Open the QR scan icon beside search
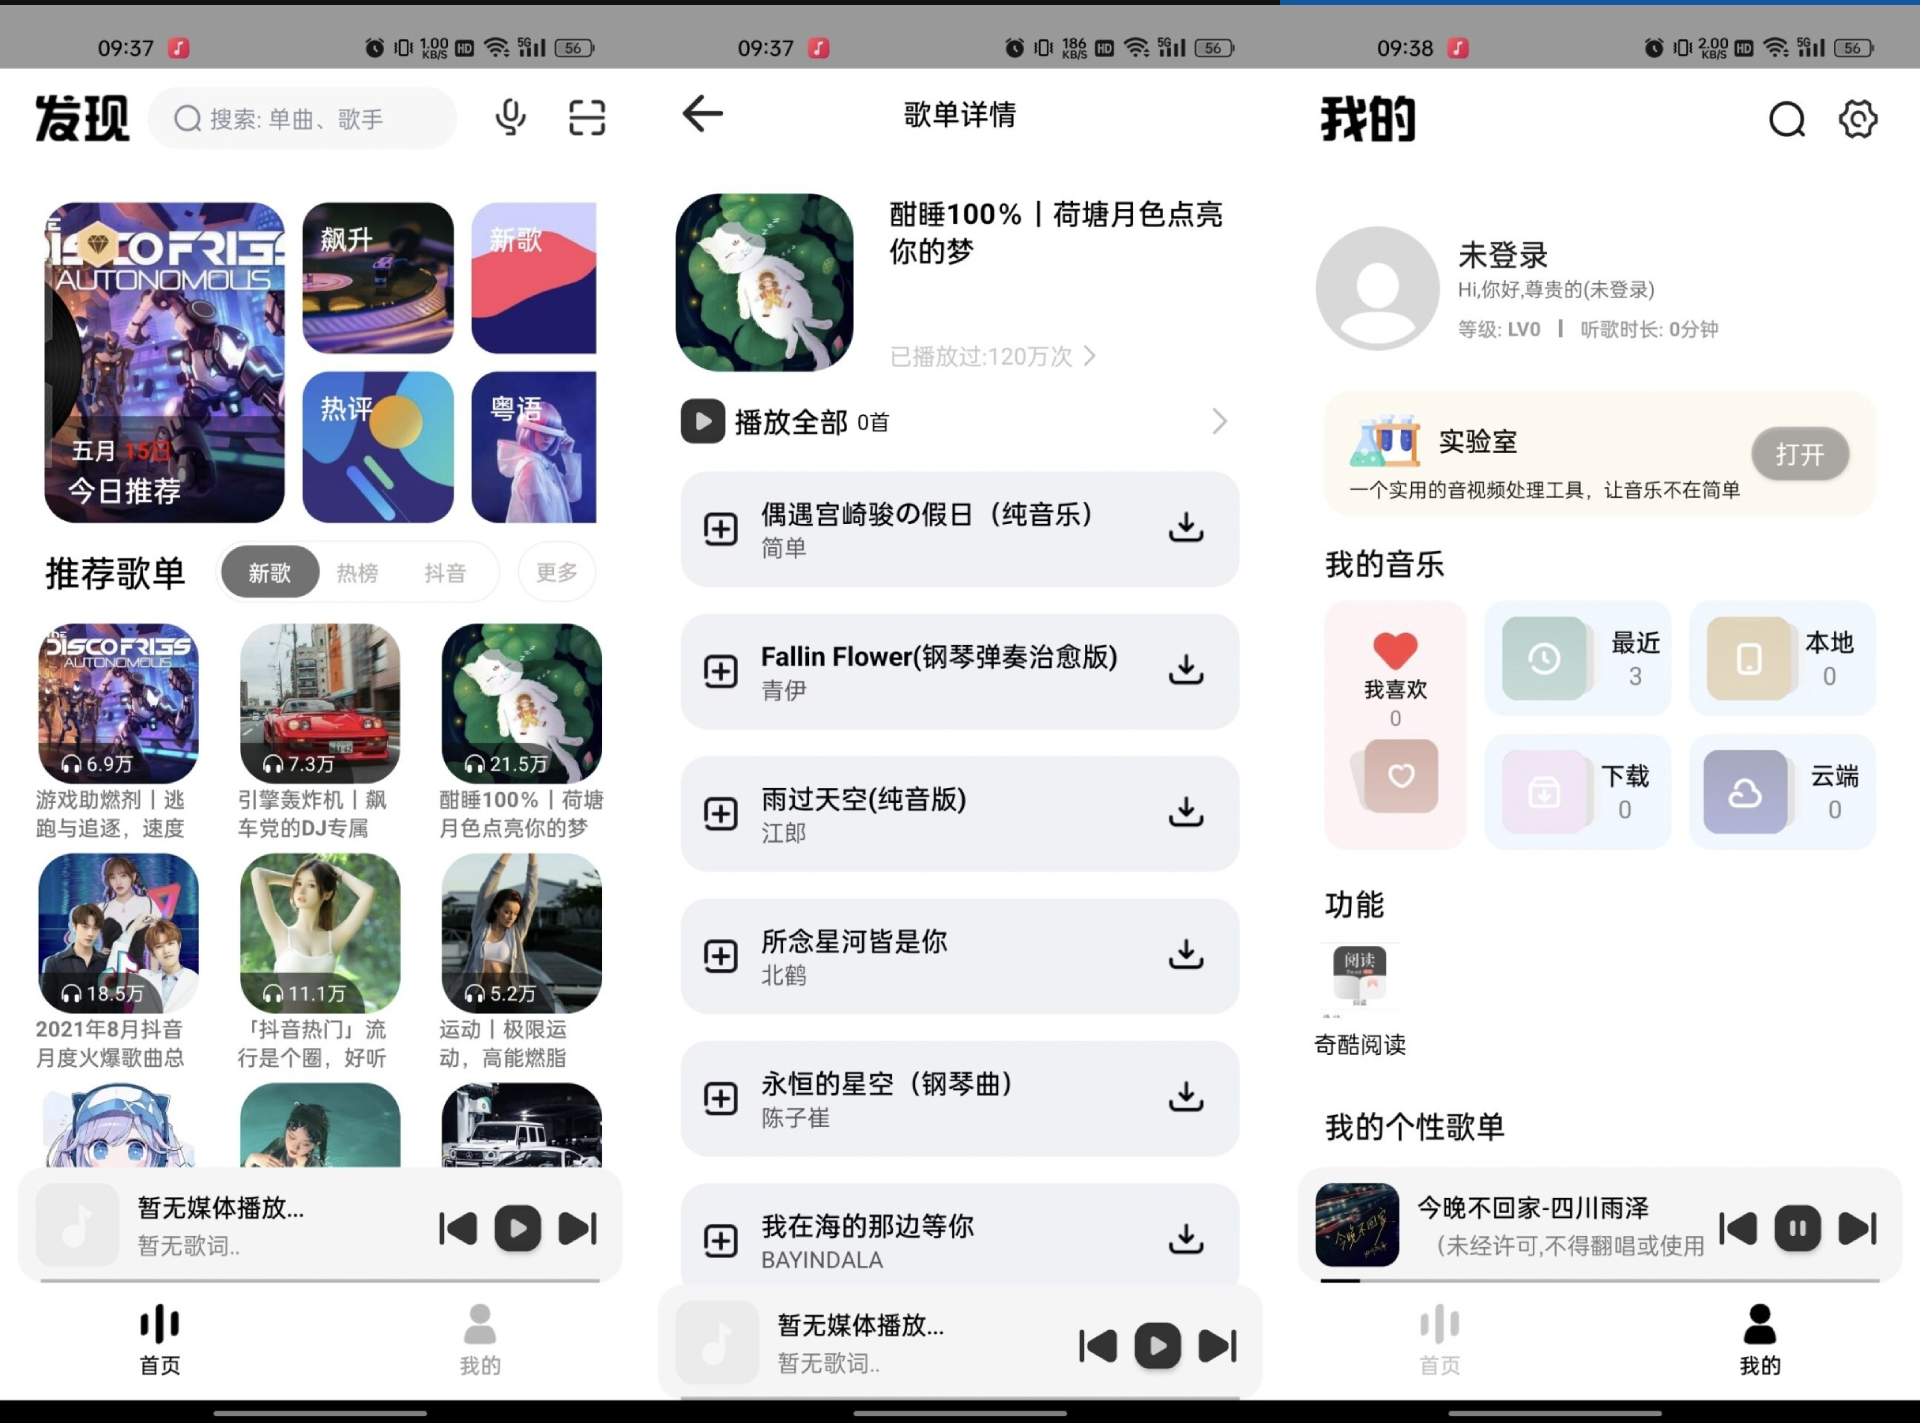1920x1423 pixels. pos(586,118)
